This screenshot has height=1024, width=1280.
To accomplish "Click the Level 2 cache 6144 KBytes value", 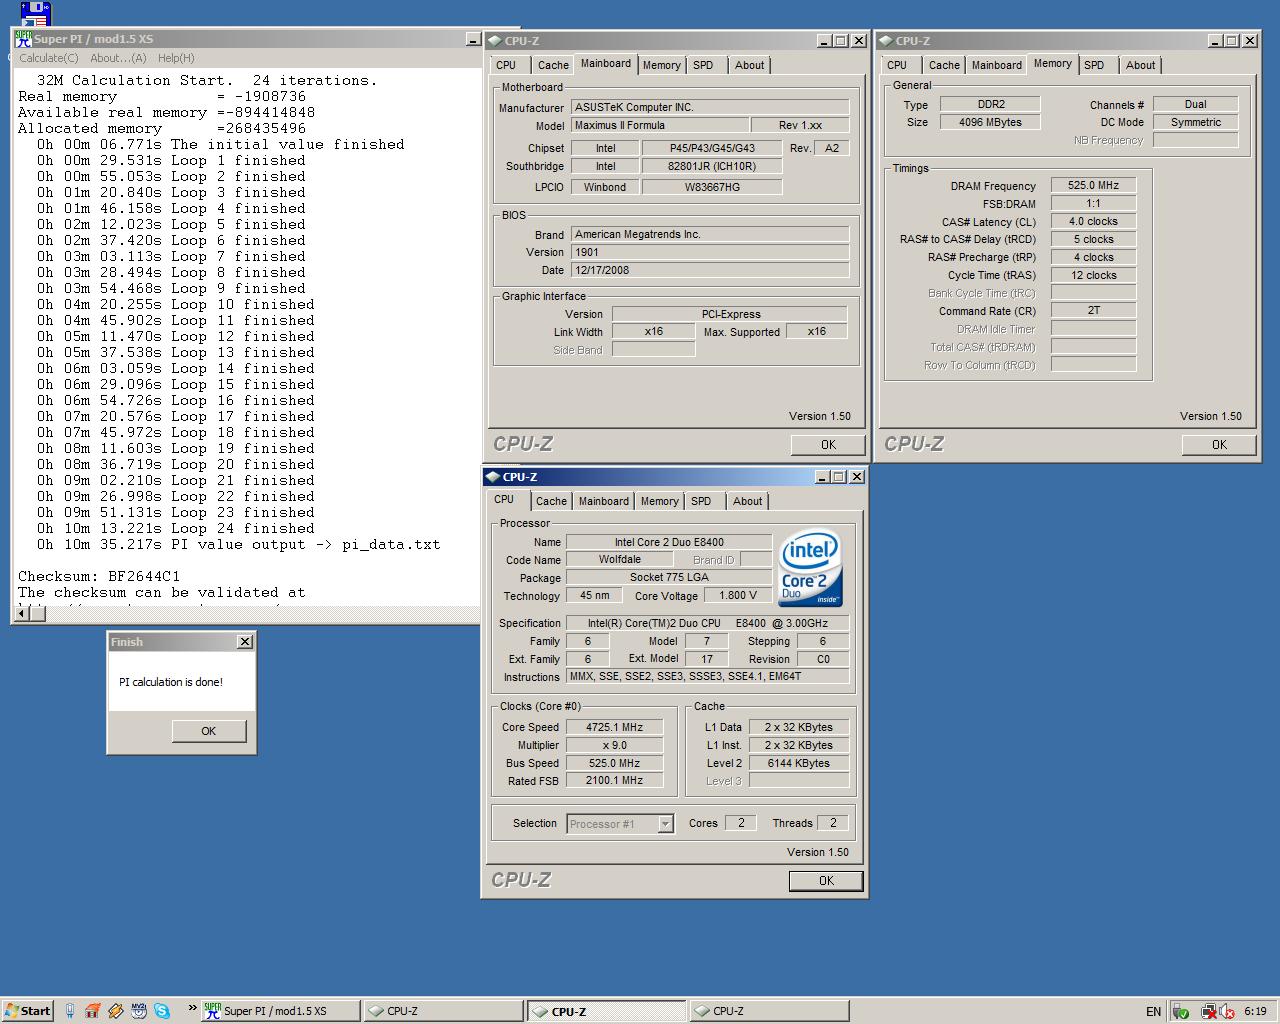I will pos(798,763).
